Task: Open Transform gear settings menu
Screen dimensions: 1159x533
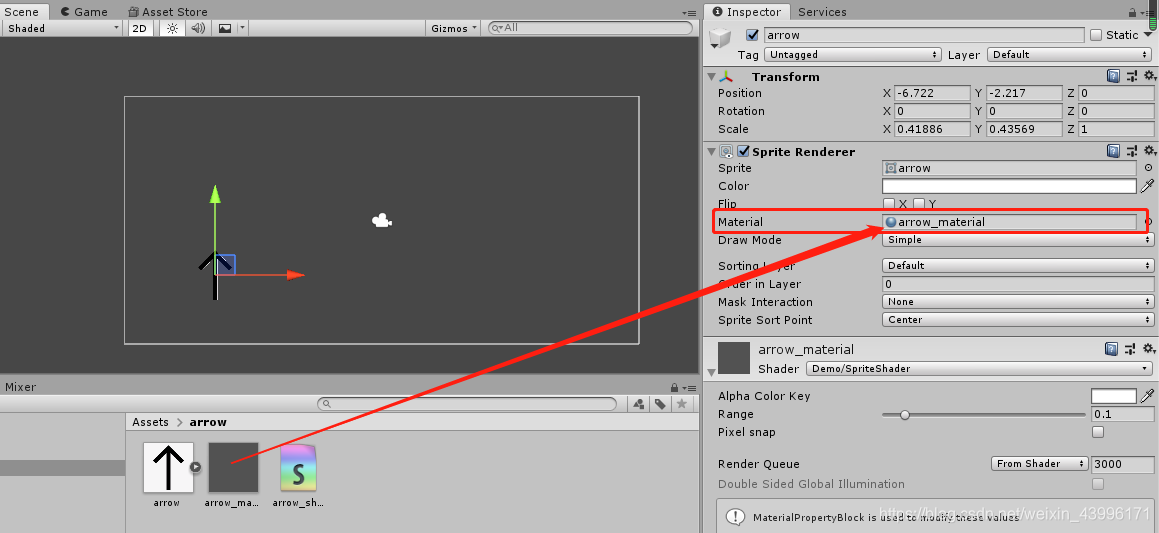Action: point(1149,76)
